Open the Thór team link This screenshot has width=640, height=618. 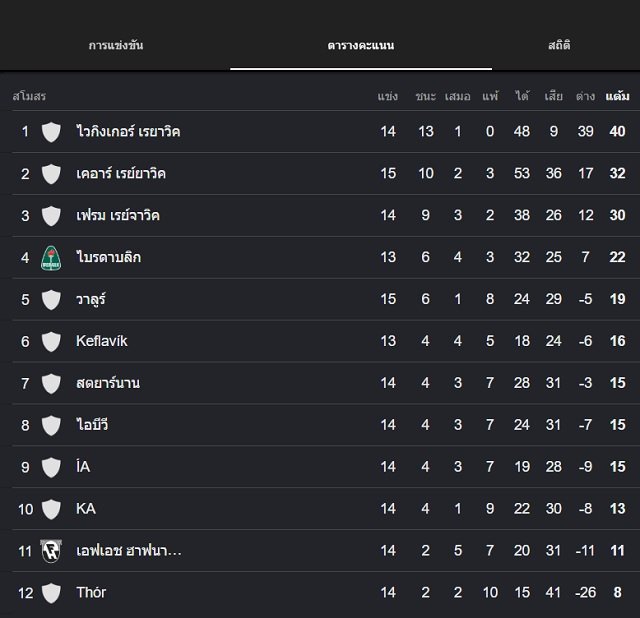pyautogui.click(x=91, y=592)
